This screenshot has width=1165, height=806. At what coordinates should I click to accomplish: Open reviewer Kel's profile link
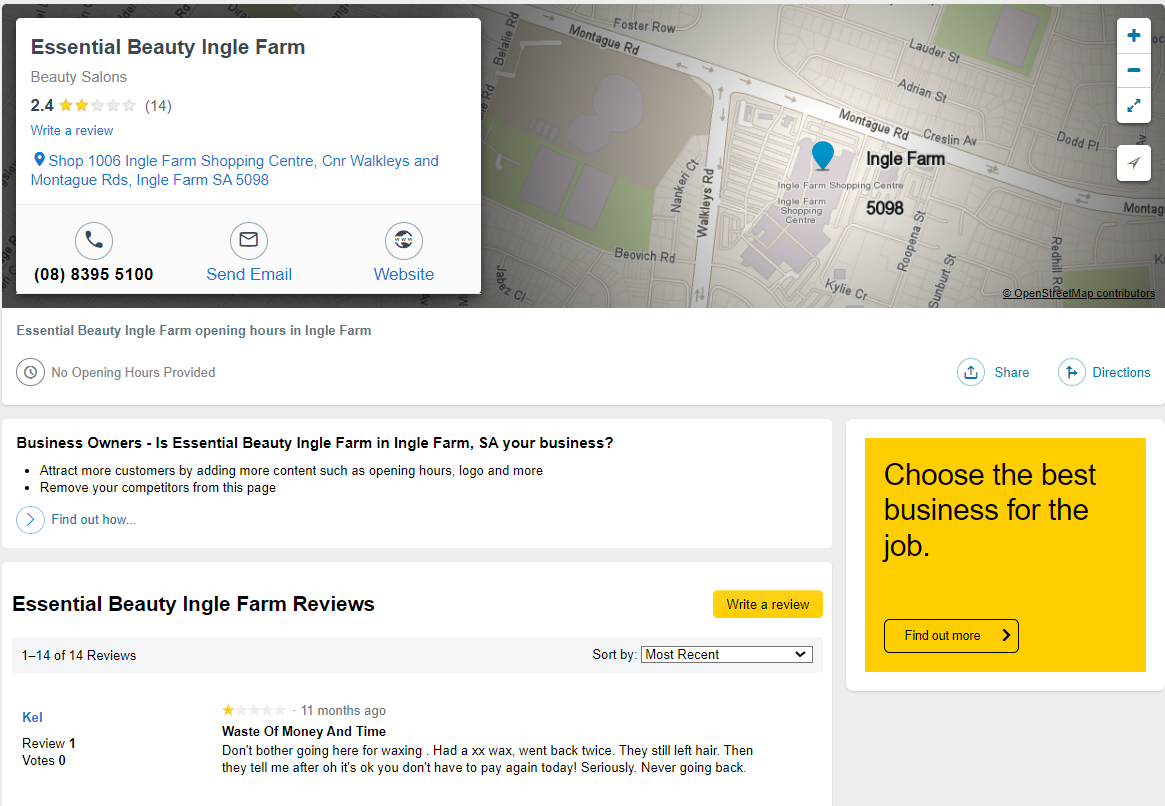(x=32, y=717)
